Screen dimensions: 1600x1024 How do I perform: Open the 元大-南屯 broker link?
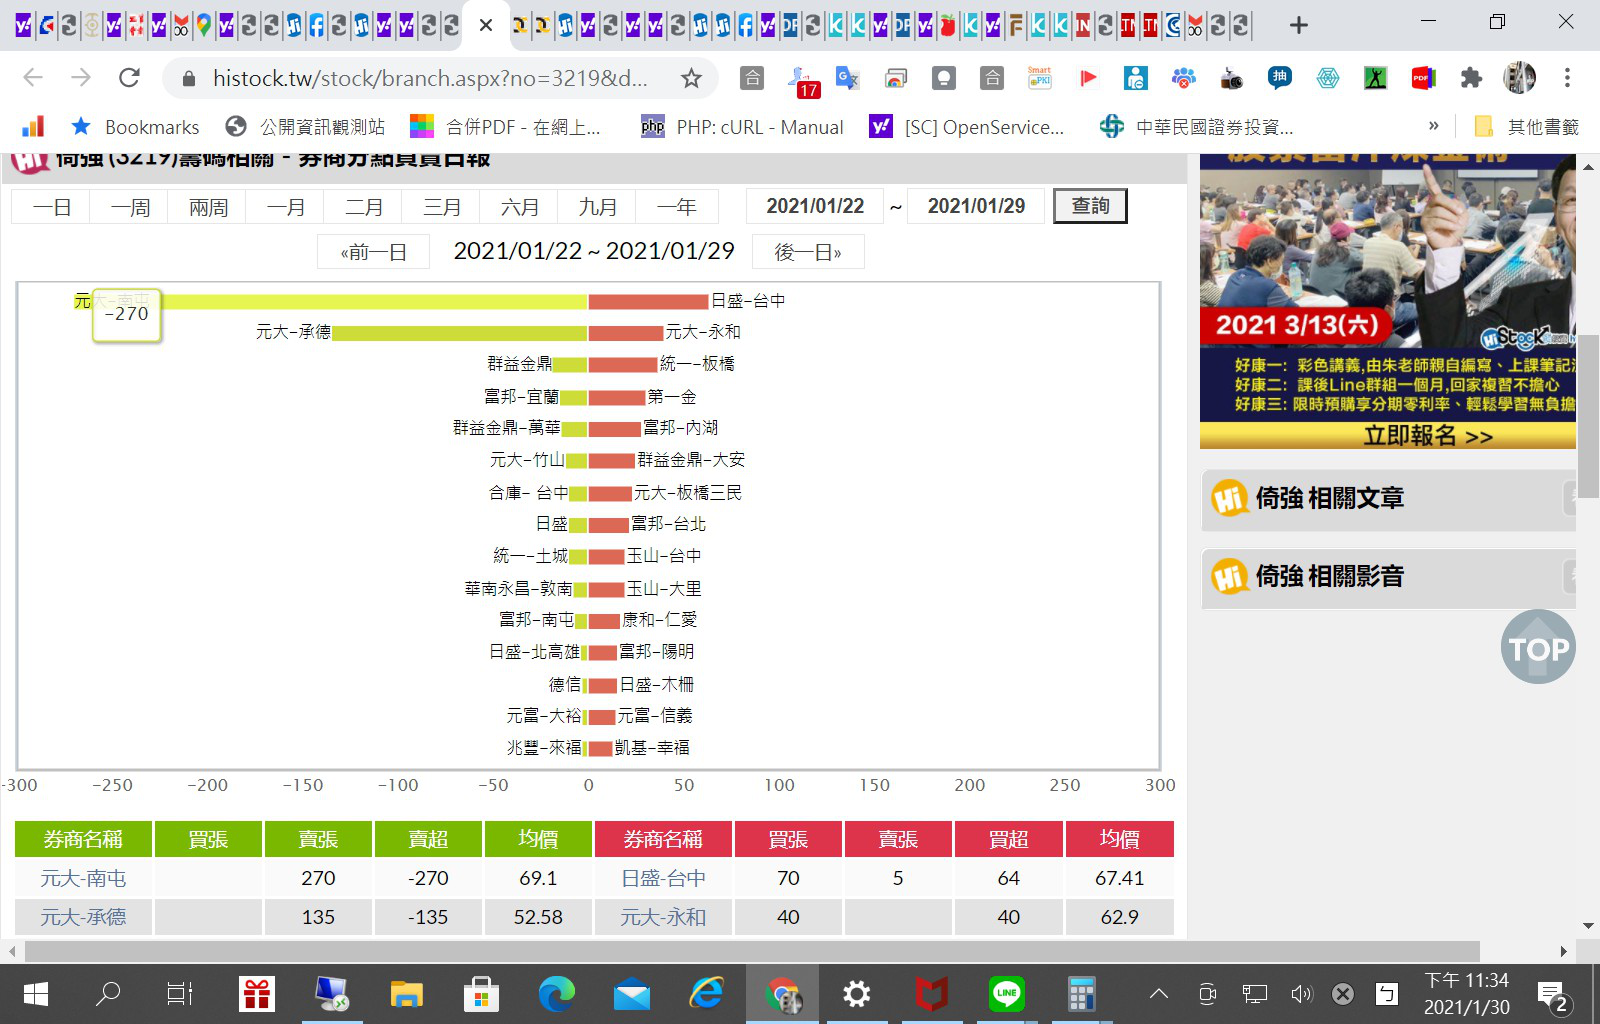tap(83, 878)
